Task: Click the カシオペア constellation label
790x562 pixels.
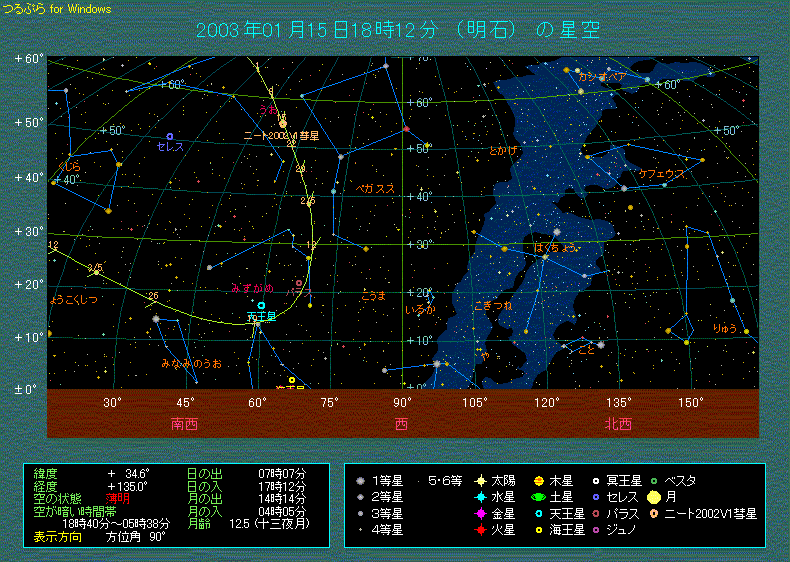Action: (602, 77)
